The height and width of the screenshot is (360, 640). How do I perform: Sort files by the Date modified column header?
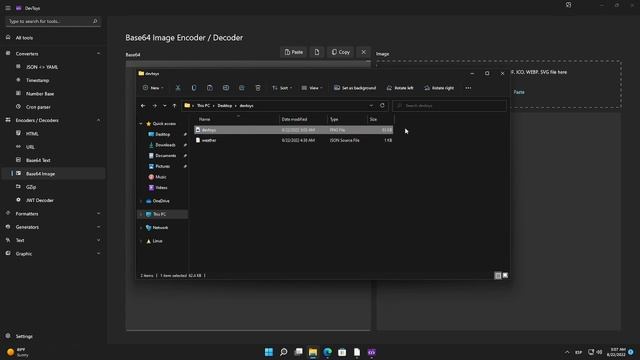point(303,119)
